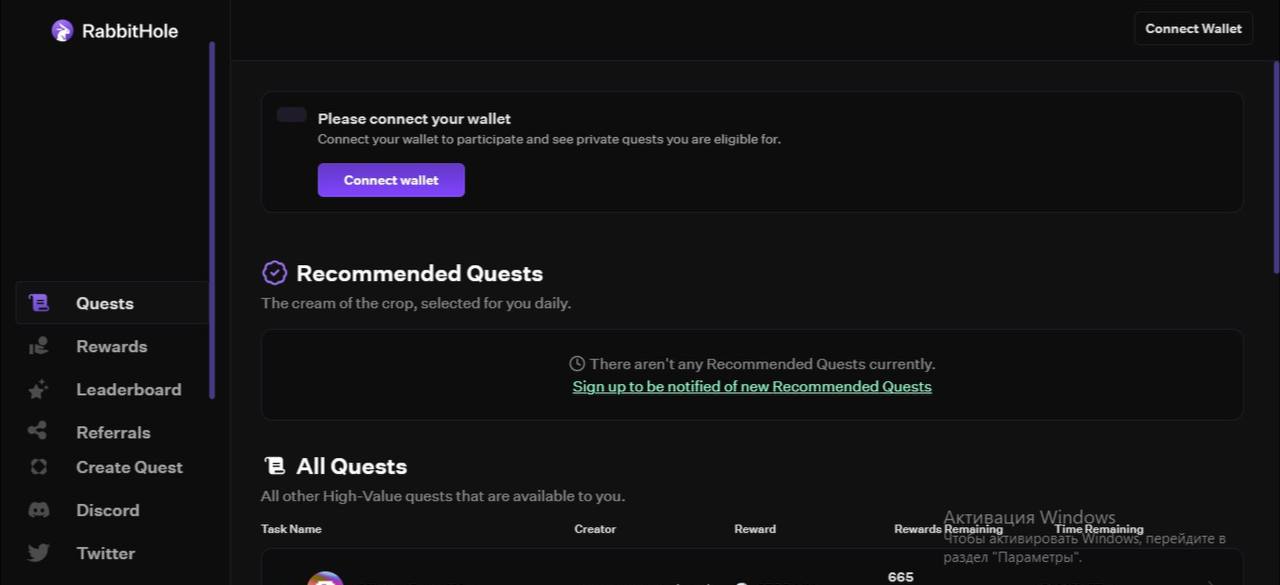The height and width of the screenshot is (585, 1280).
Task: Click the All Quests scroll icon
Action: pos(274,466)
